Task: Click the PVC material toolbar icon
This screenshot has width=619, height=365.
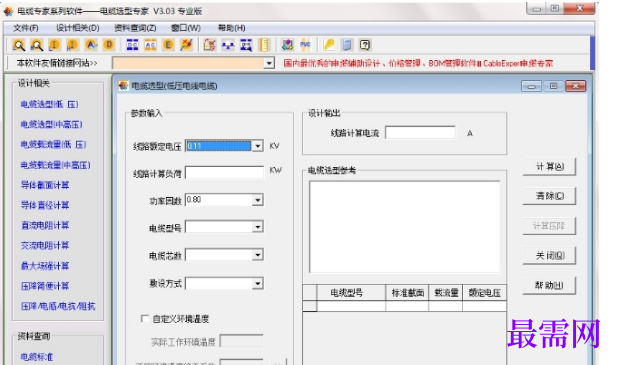Action: click(305, 45)
